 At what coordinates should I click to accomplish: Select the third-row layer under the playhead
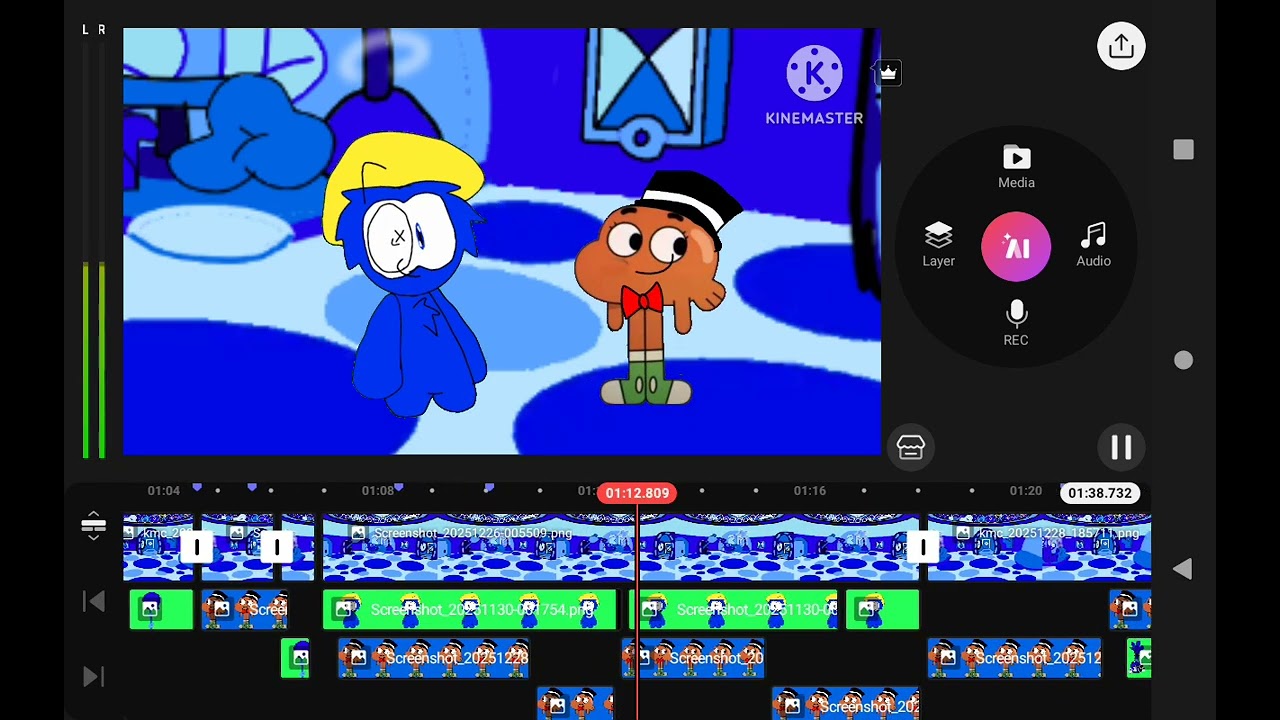692,658
